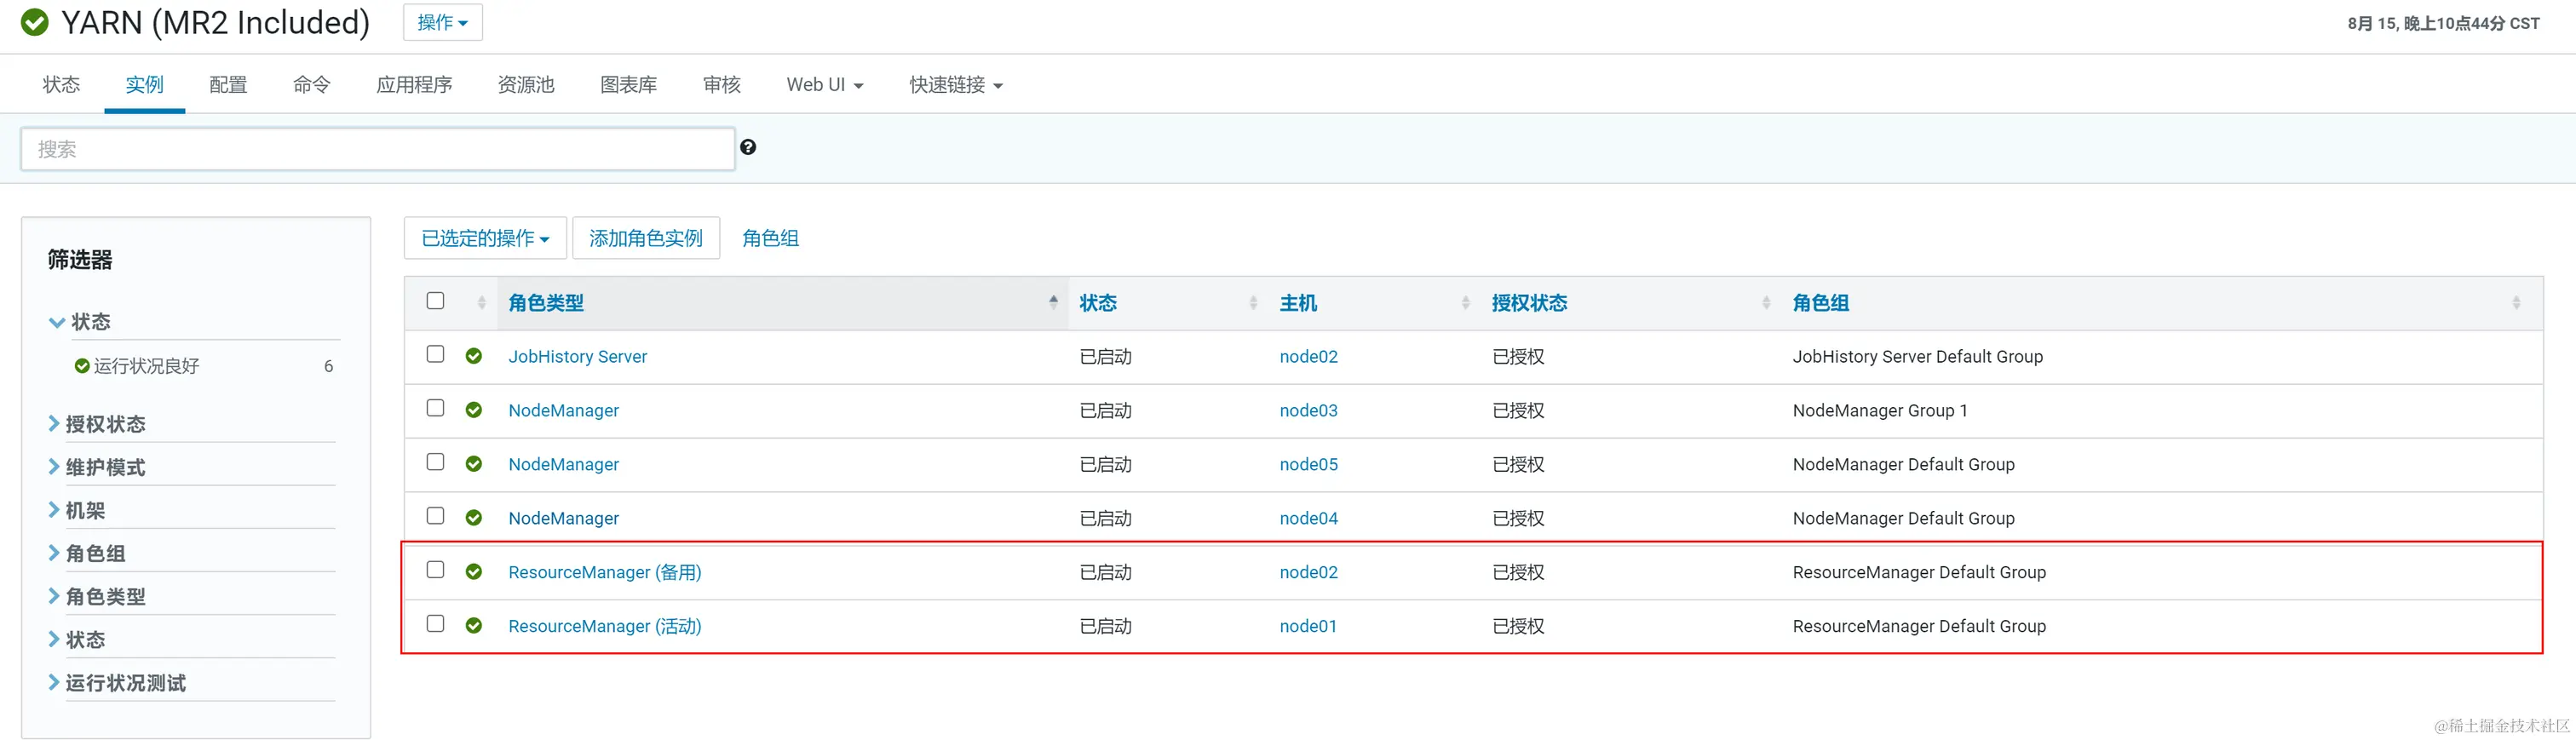Screen dimensions: 2576x740
Task: Open NodeManager link for node03 row
Action: [563, 411]
